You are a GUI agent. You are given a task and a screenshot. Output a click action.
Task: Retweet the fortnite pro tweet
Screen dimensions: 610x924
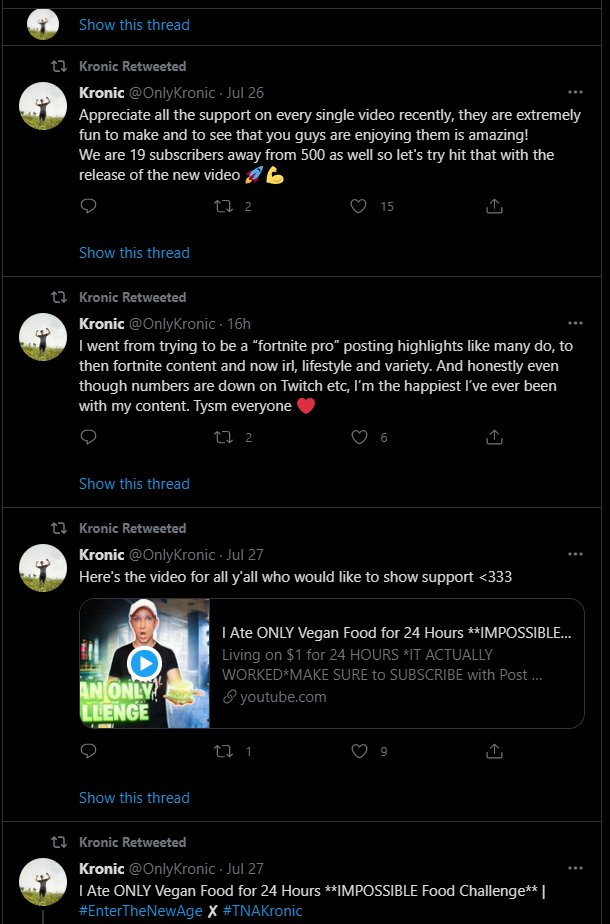[225, 437]
